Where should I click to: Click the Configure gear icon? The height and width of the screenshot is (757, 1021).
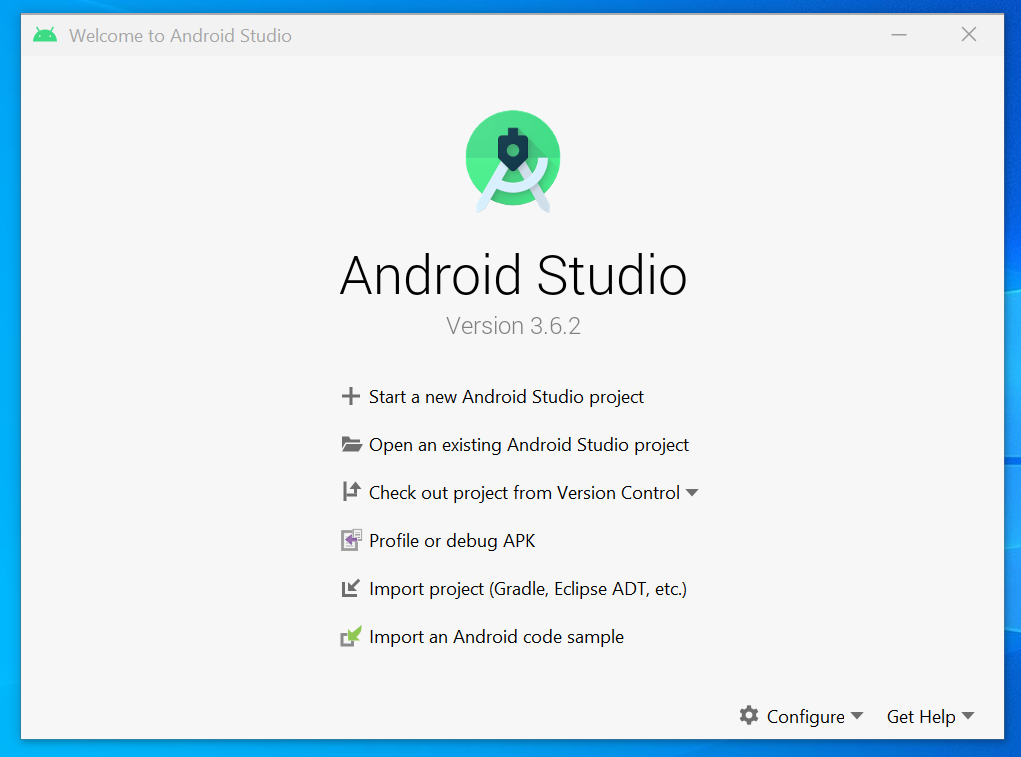[x=749, y=715]
